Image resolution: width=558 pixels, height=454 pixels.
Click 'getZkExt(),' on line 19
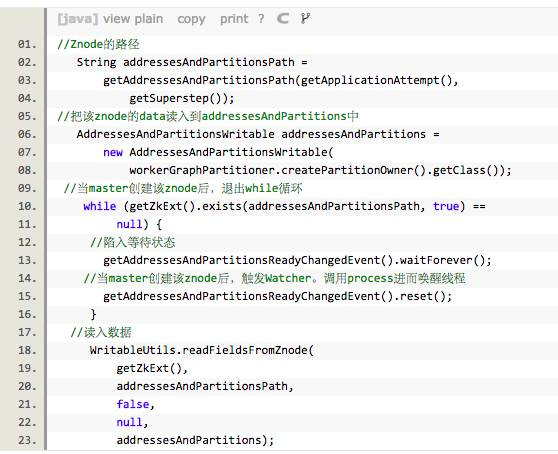(x=152, y=368)
